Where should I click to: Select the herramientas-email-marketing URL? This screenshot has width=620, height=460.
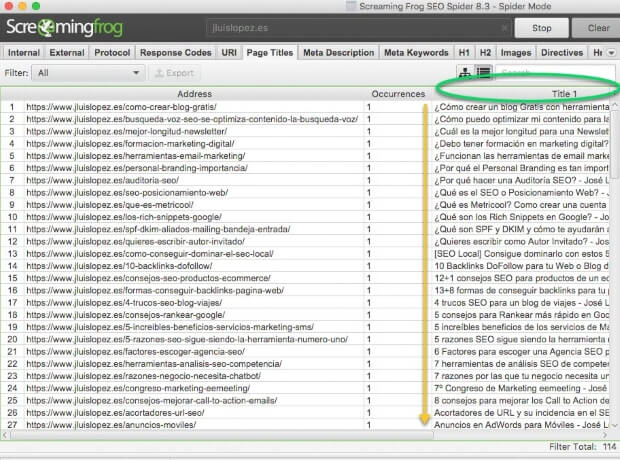click(136, 156)
